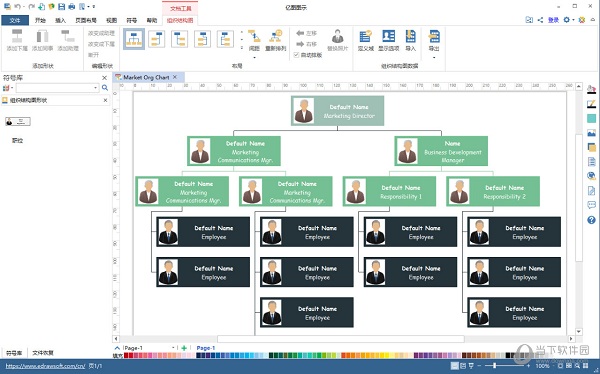Expand the layout gallery more arrow
Screen dimensions: 600x374
242,48
